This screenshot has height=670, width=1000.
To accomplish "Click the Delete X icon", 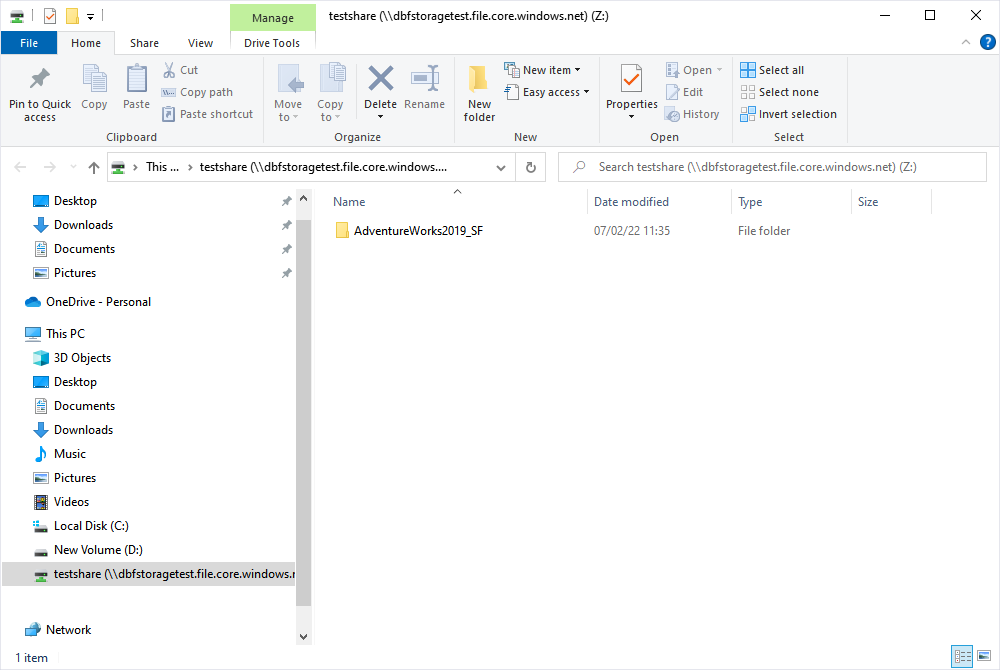I will click(x=381, y=79).
